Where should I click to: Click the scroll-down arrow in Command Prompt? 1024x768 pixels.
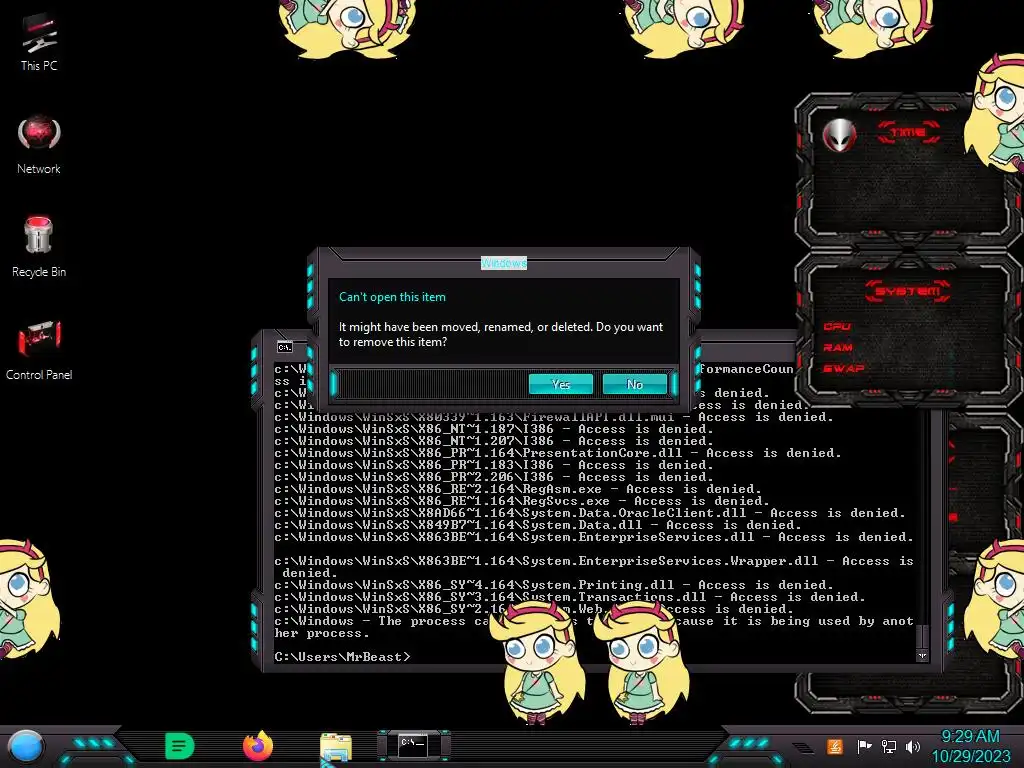point(922,656)
